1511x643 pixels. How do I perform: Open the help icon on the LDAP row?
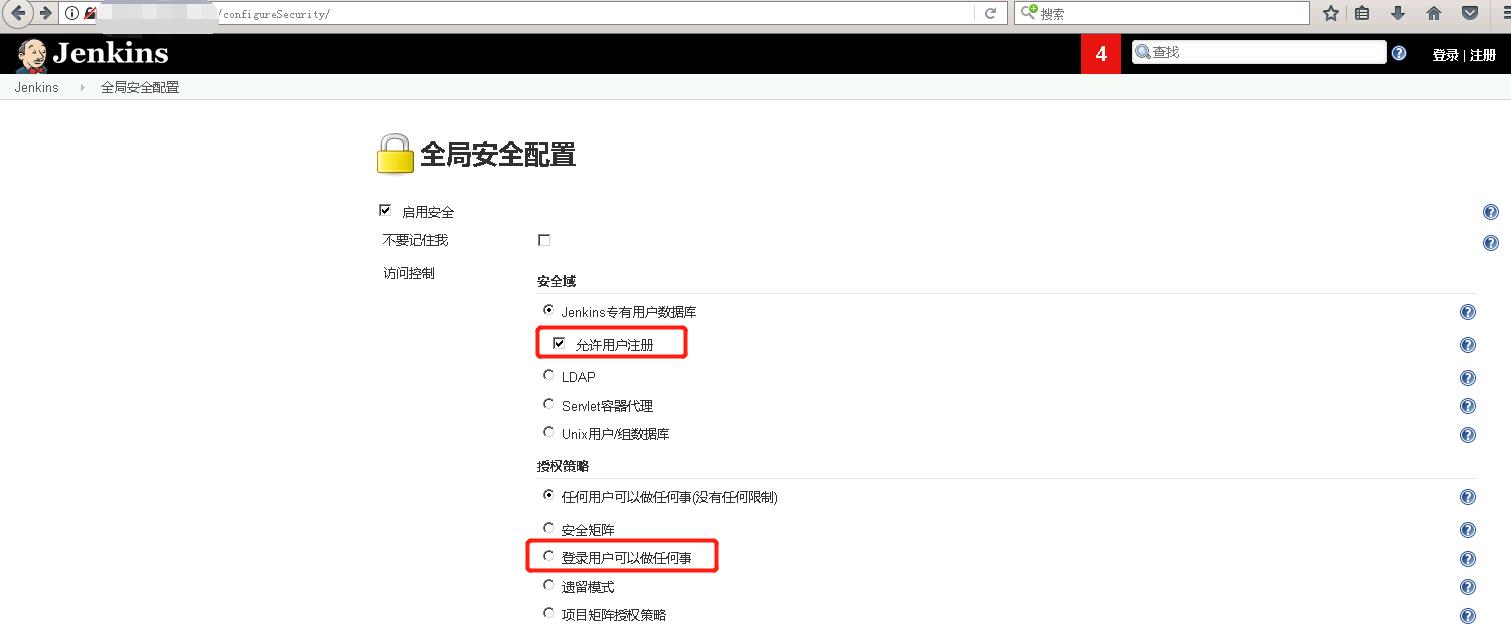tap(1468, 378)
